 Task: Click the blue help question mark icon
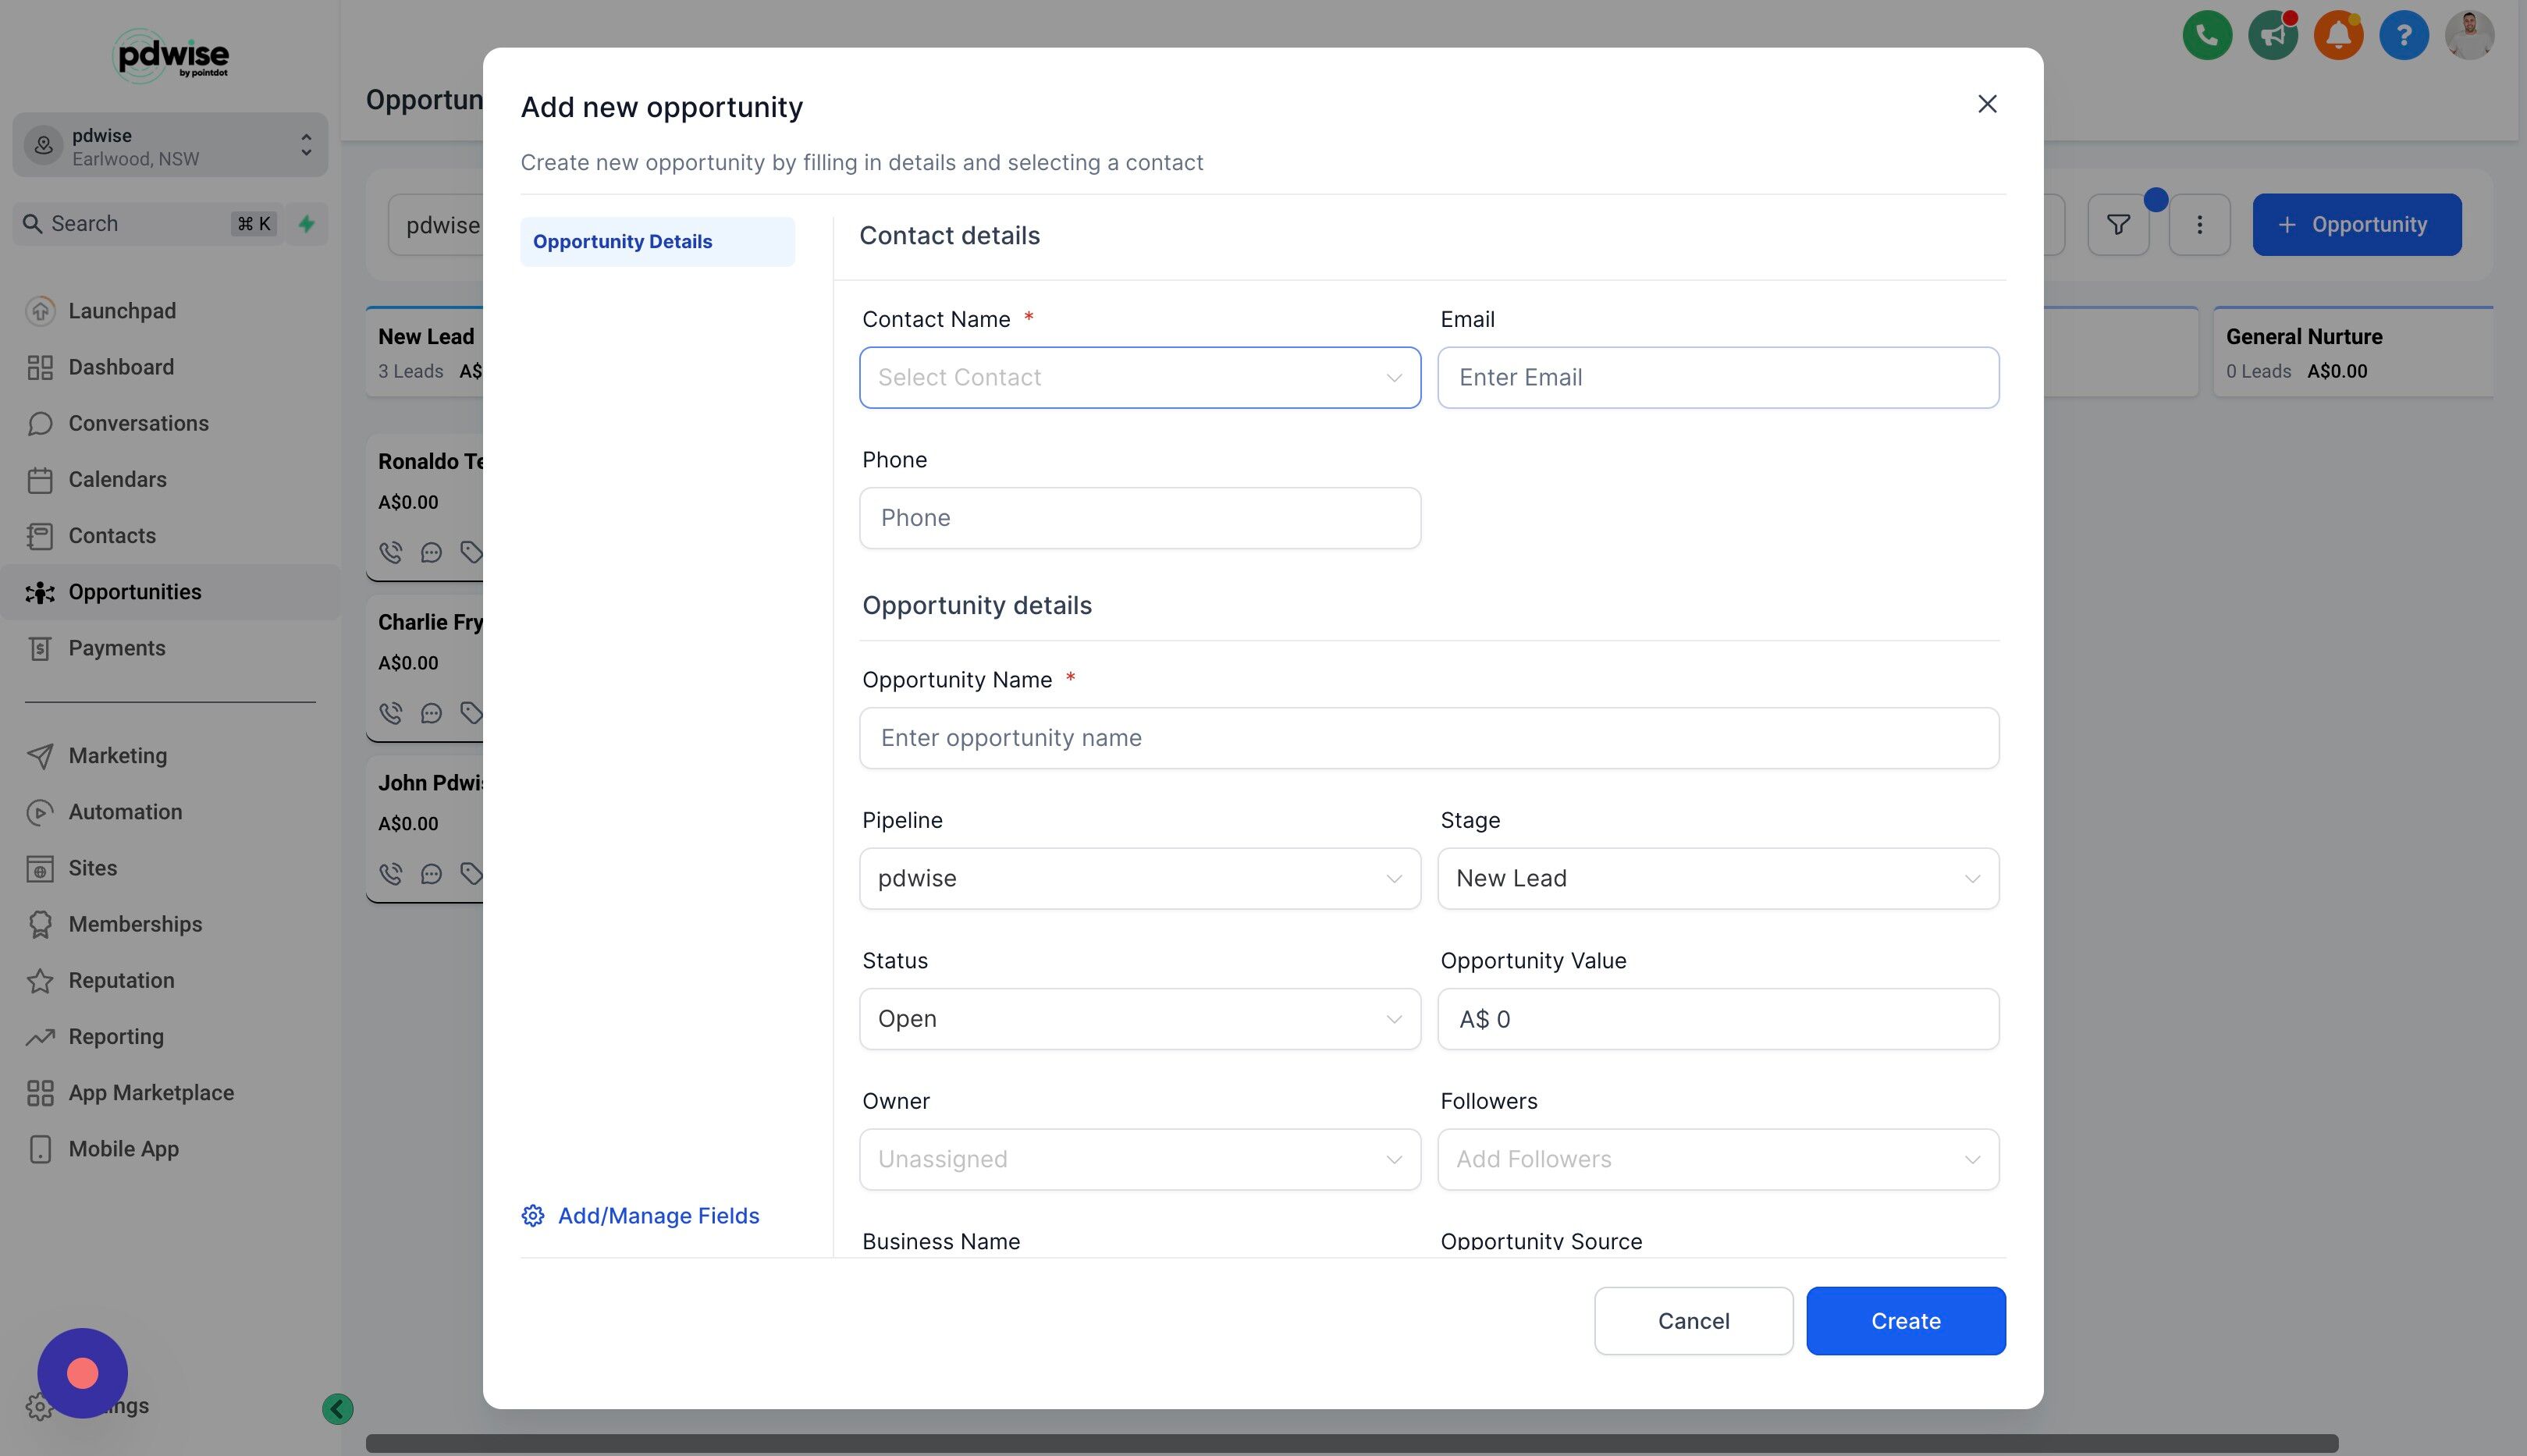[x=2403, y=37]
